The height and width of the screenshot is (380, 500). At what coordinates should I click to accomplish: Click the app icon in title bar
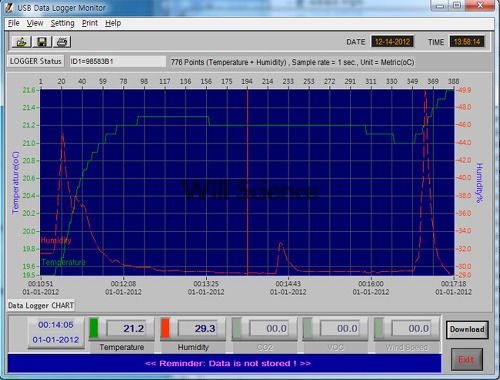[9, 7]
